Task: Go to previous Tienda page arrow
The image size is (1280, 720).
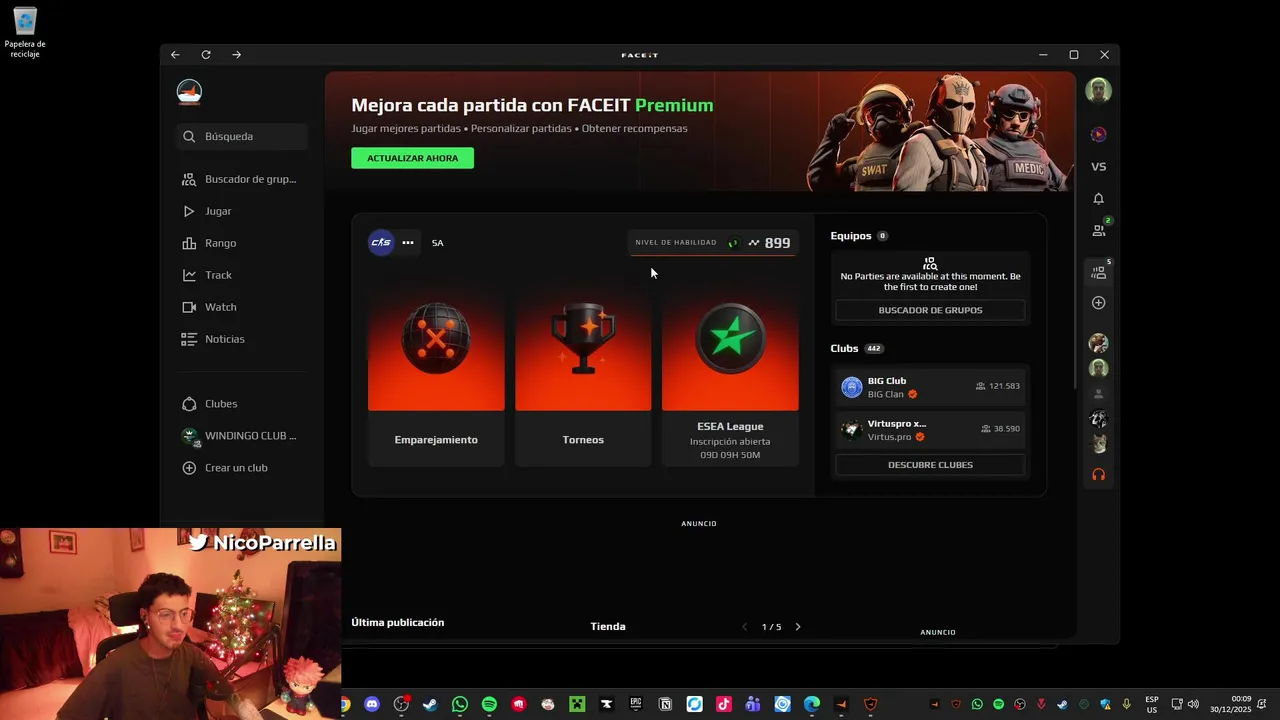Action: tap(744, 627)
